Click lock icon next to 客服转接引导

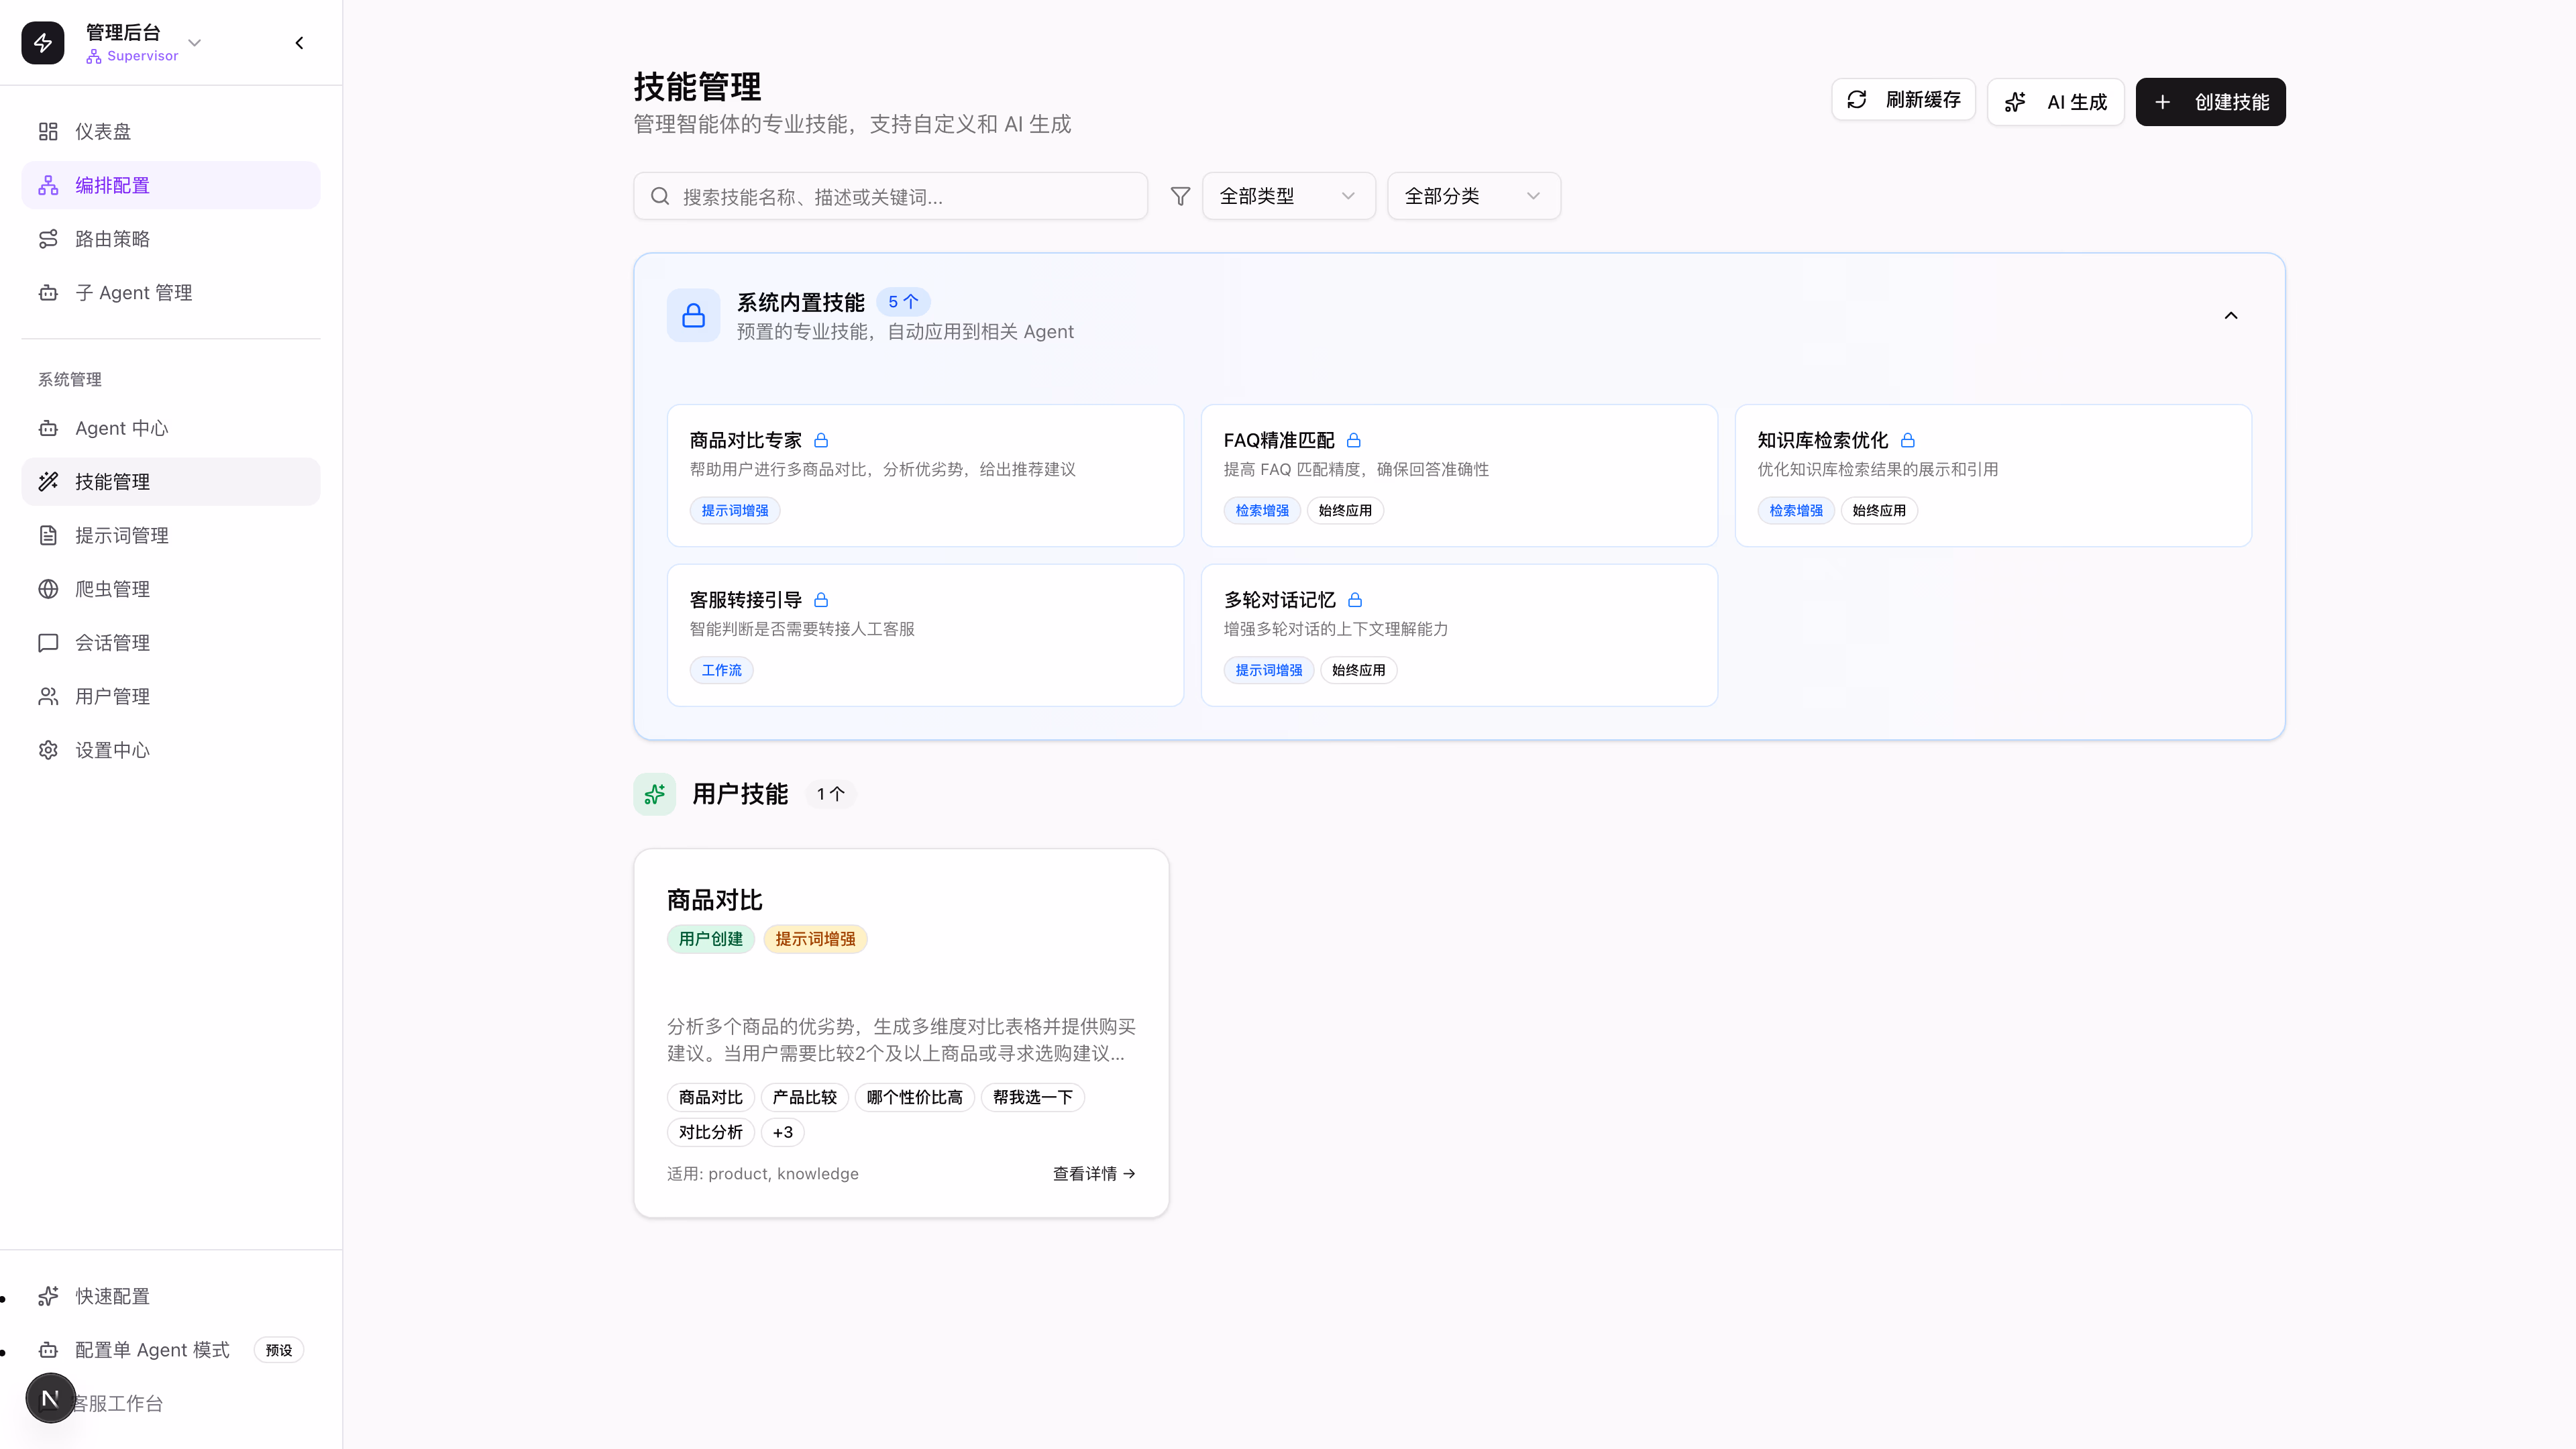(821, 600)
